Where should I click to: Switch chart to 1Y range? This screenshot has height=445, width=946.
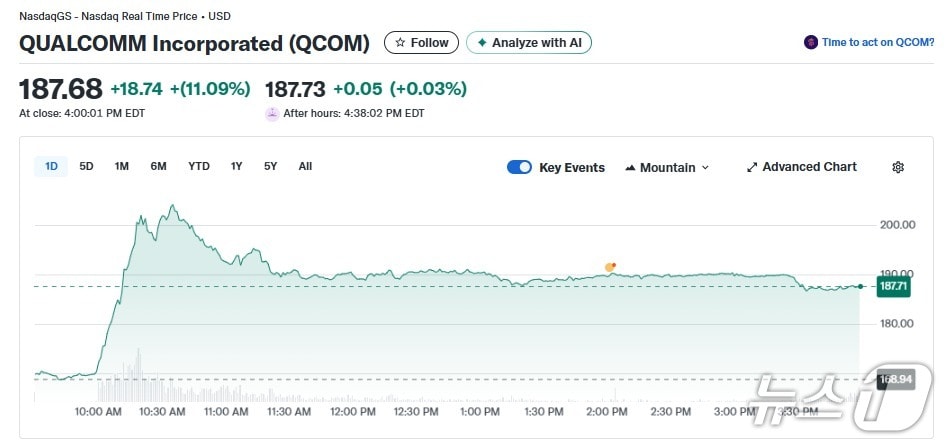(x=236, y=166)
